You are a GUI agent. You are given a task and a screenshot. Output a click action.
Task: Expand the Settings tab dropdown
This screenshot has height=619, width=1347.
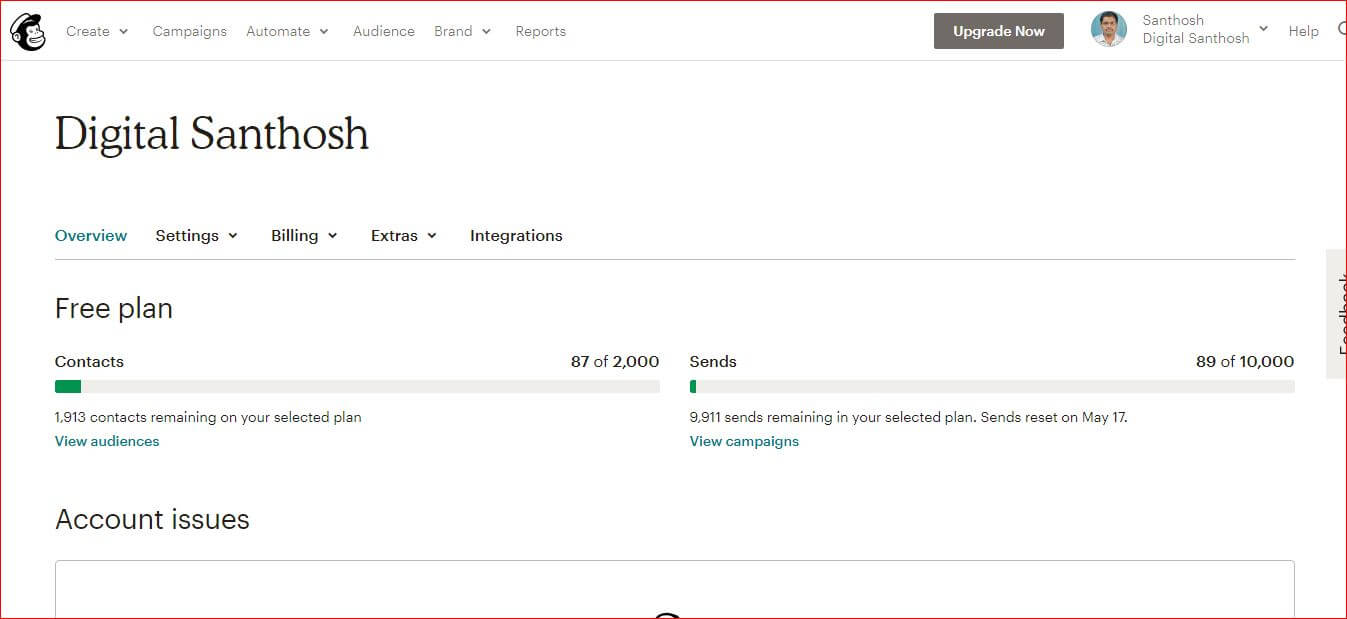tap(197, 236)
